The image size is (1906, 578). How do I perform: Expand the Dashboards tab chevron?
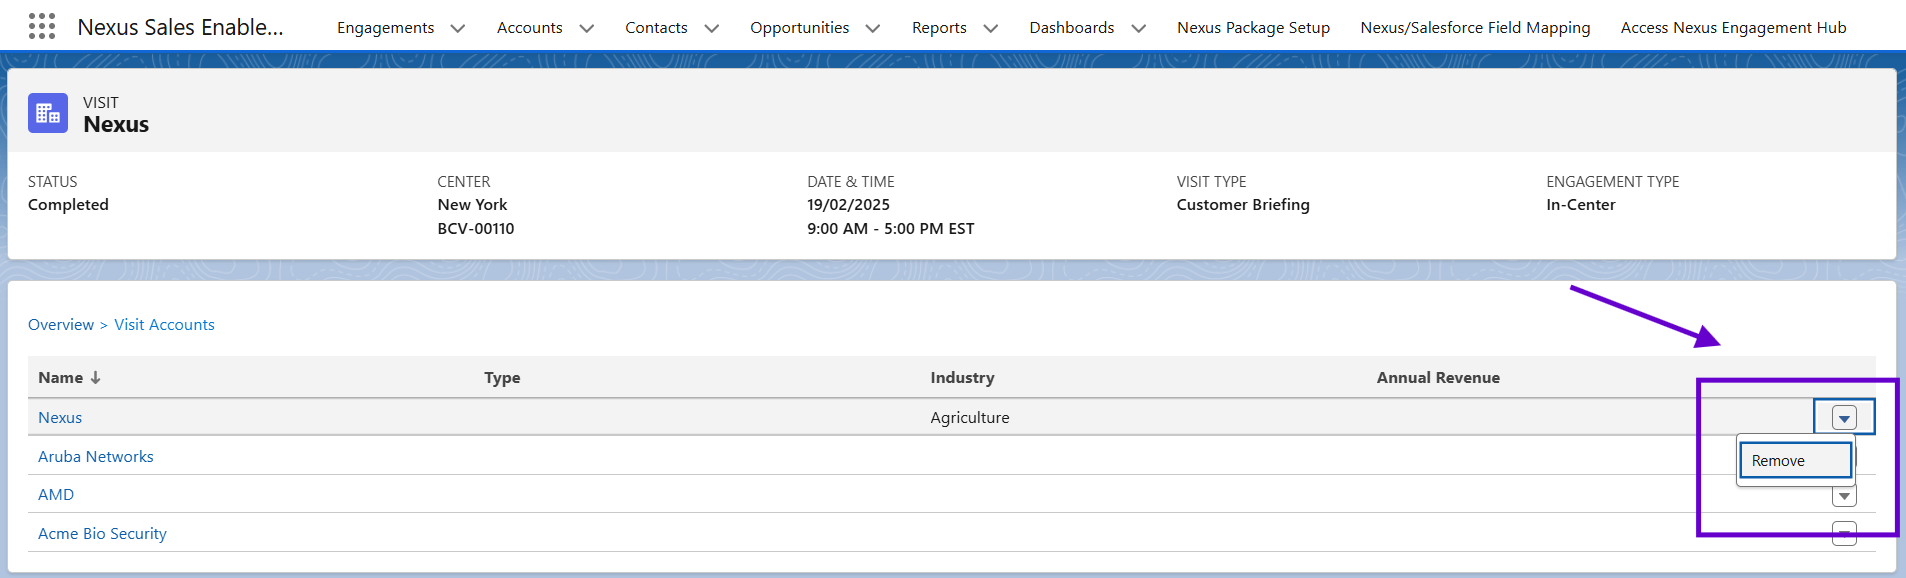point(1139,28)
